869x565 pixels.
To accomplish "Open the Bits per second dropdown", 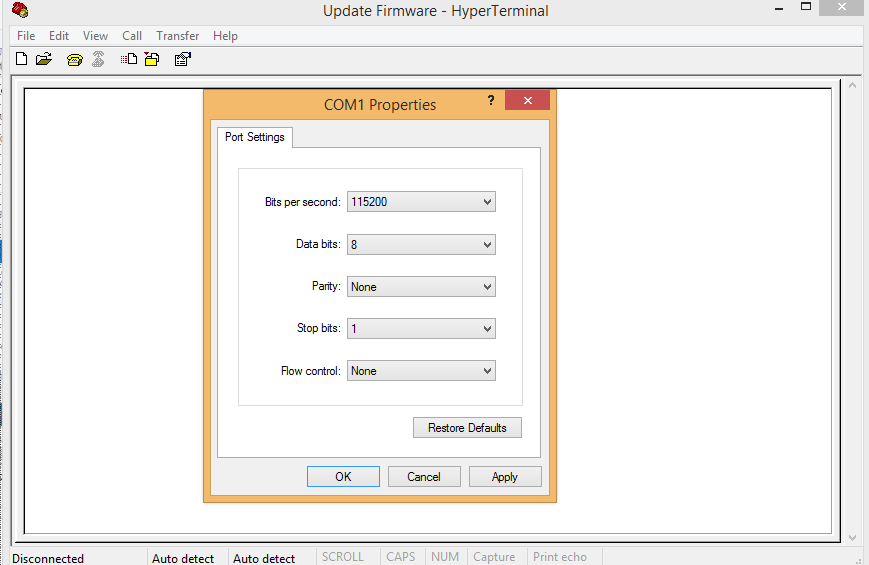I will pos(421,202).
